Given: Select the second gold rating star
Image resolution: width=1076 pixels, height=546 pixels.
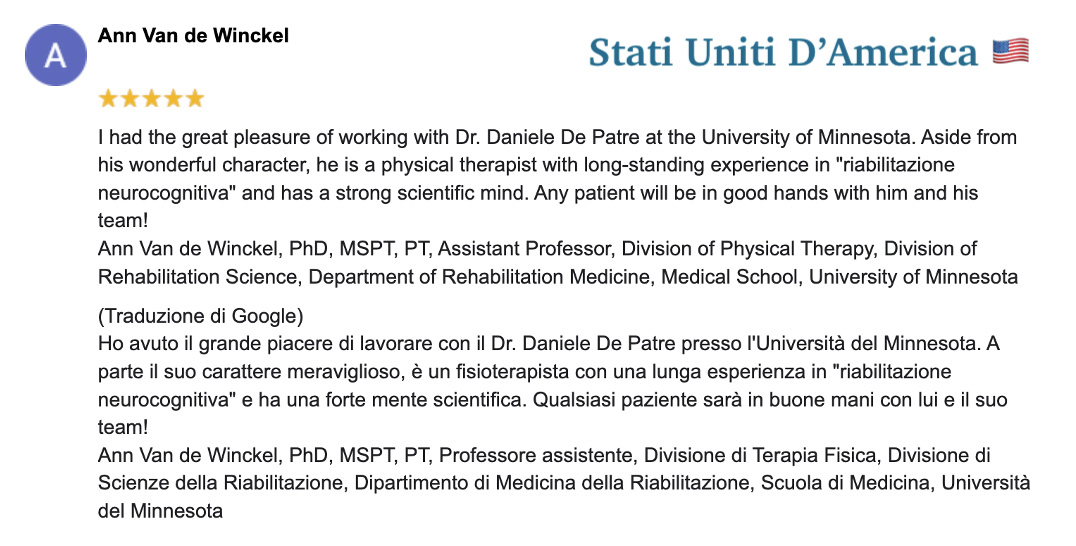Looking at the screenshot, I should point(130,99).
